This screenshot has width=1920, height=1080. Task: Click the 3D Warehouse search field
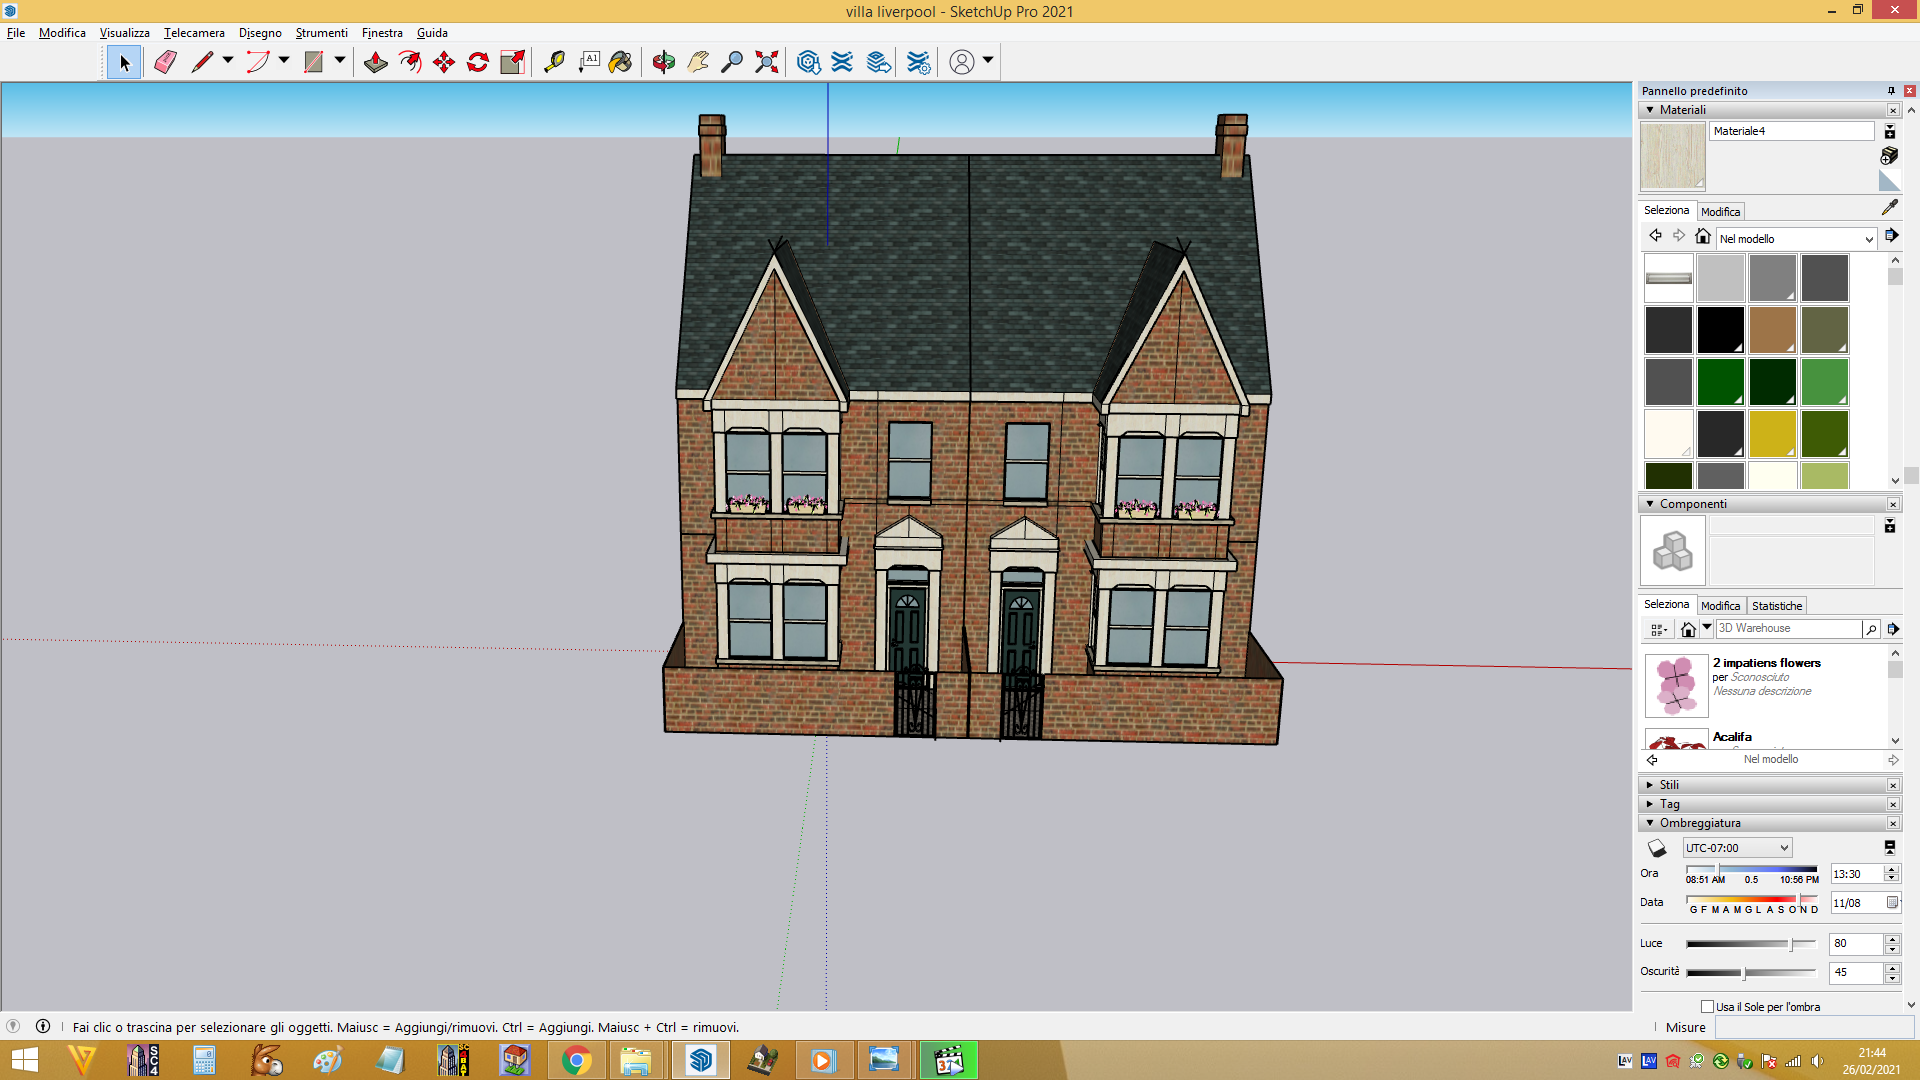pyautogui.click(x=1788, y=628)
